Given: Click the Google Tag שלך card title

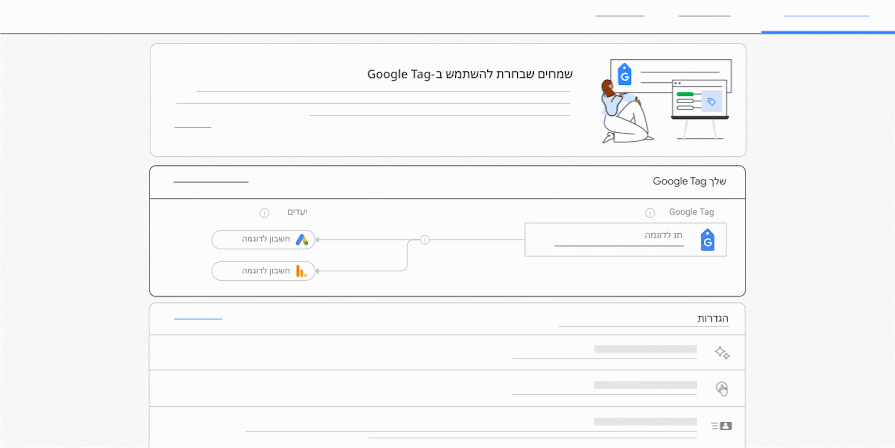Looking at the screenshot, I should [x=690, y=181].
